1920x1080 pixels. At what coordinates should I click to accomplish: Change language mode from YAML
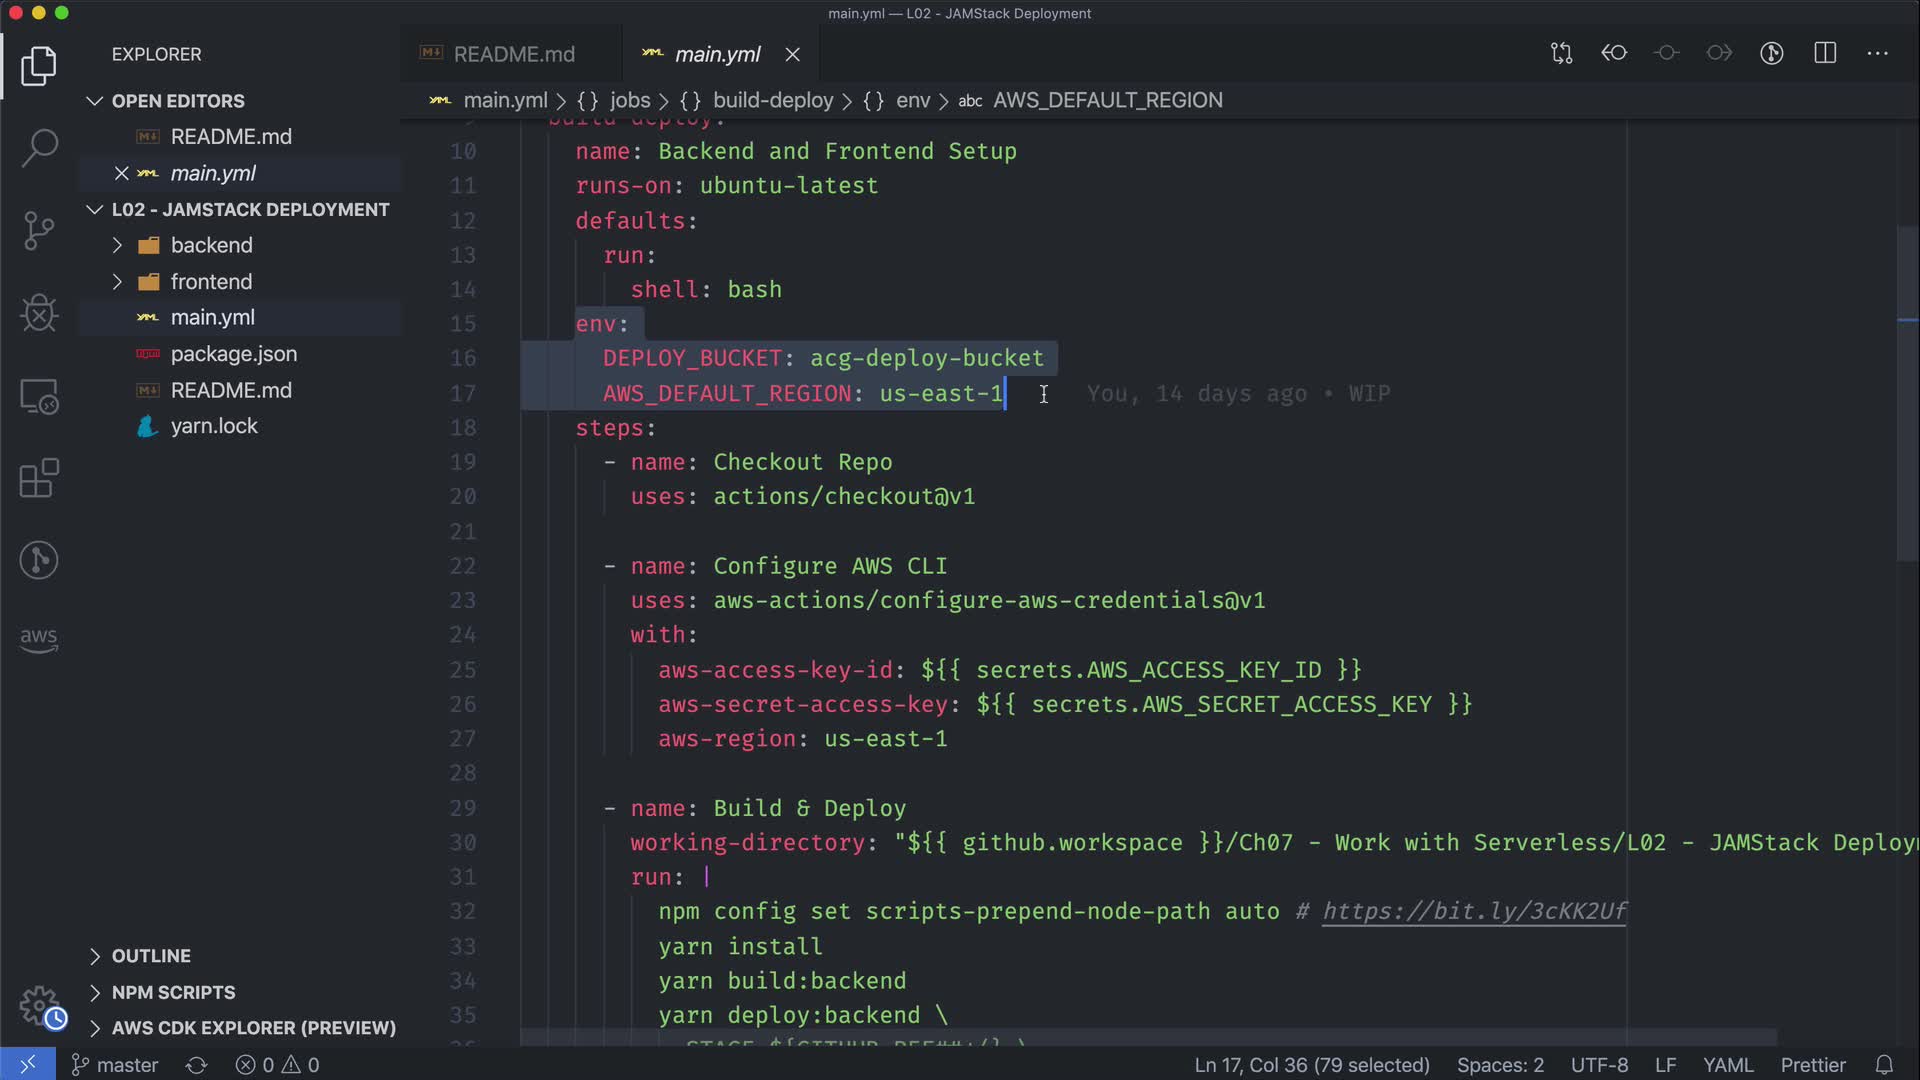(x=1727, y=1065)
